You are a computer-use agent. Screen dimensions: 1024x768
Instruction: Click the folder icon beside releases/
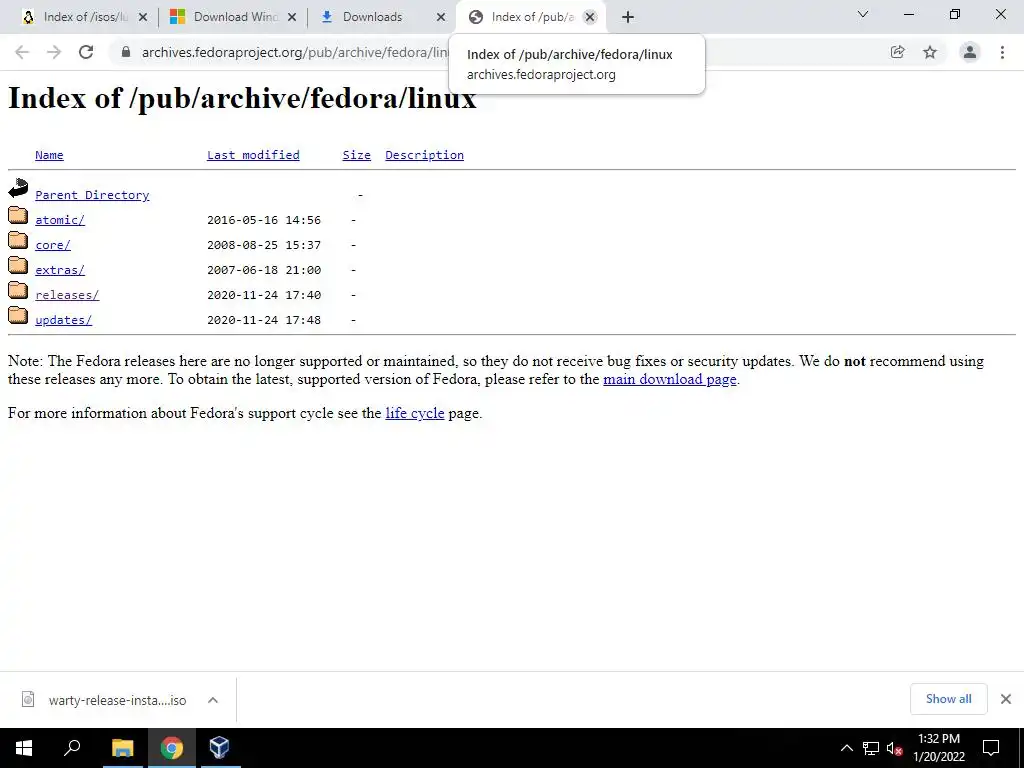[x=18, y=289]
